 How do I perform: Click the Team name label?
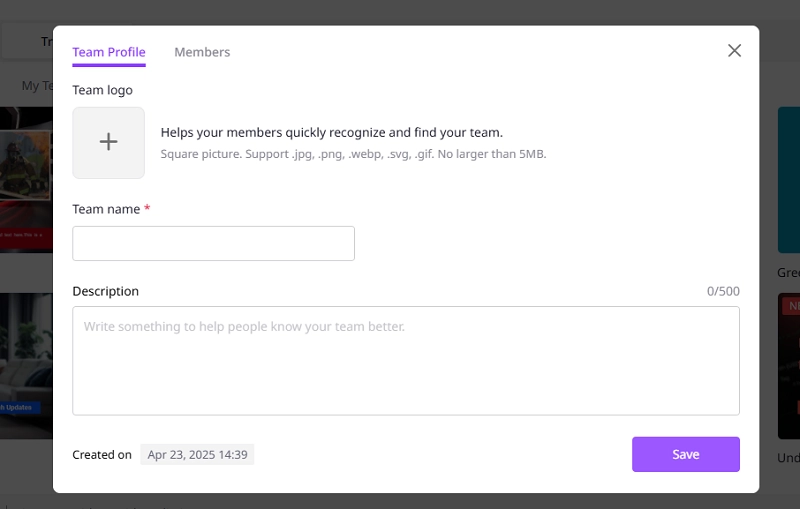[x=107, y=209]
